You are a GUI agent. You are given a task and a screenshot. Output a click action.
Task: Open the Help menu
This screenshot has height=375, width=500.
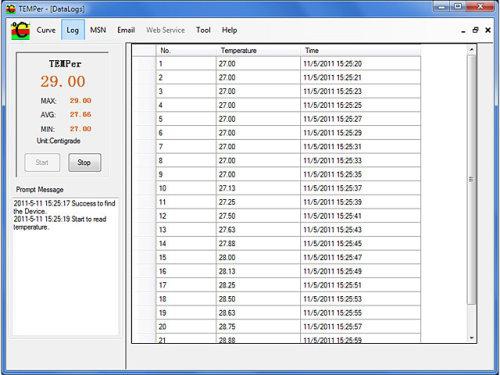point(229,30)
